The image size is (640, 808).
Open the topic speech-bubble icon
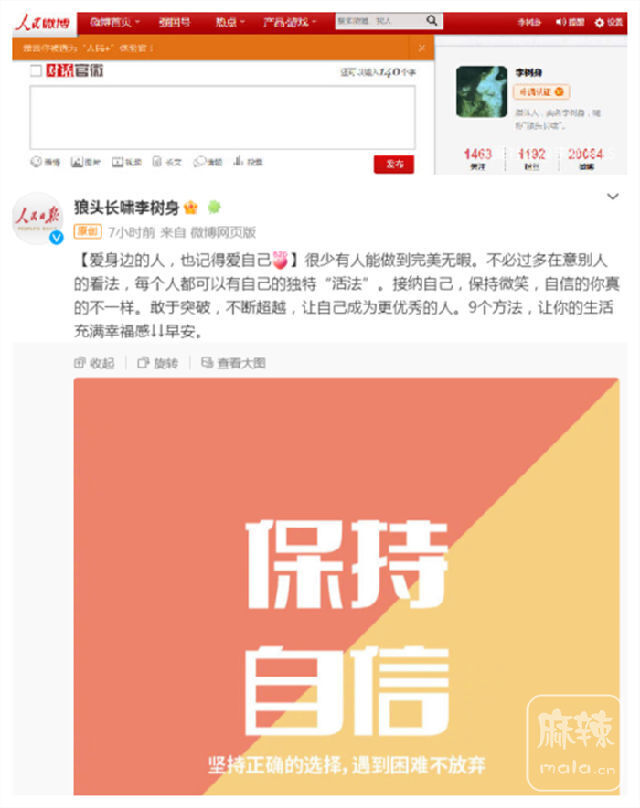click(x=199, y=161)
